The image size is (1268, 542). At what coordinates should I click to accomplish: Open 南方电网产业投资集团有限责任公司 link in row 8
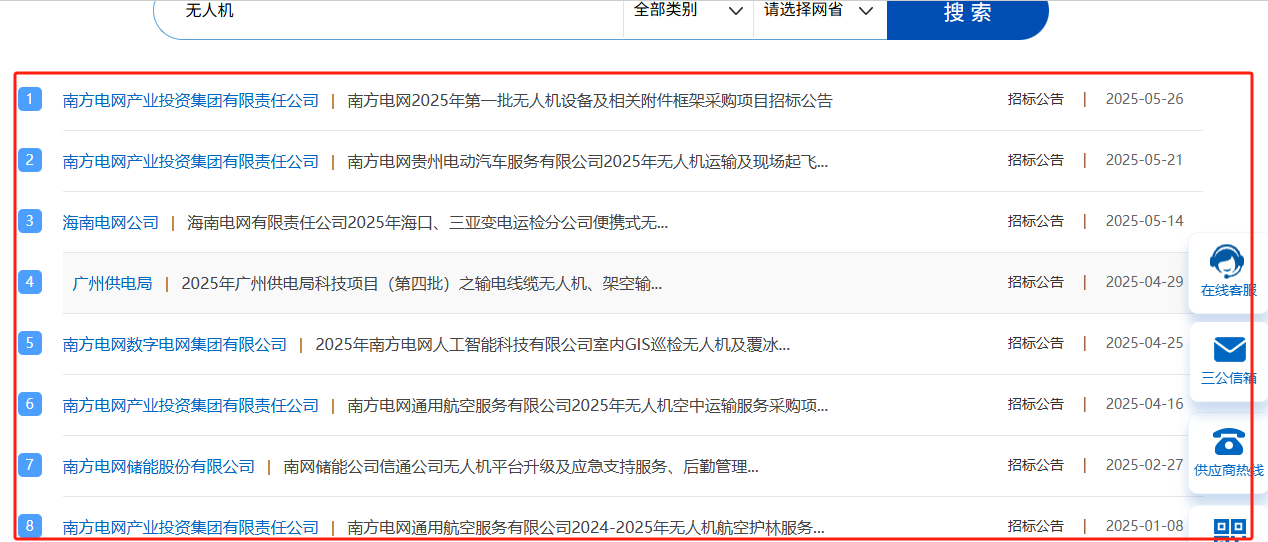(191, 527)
